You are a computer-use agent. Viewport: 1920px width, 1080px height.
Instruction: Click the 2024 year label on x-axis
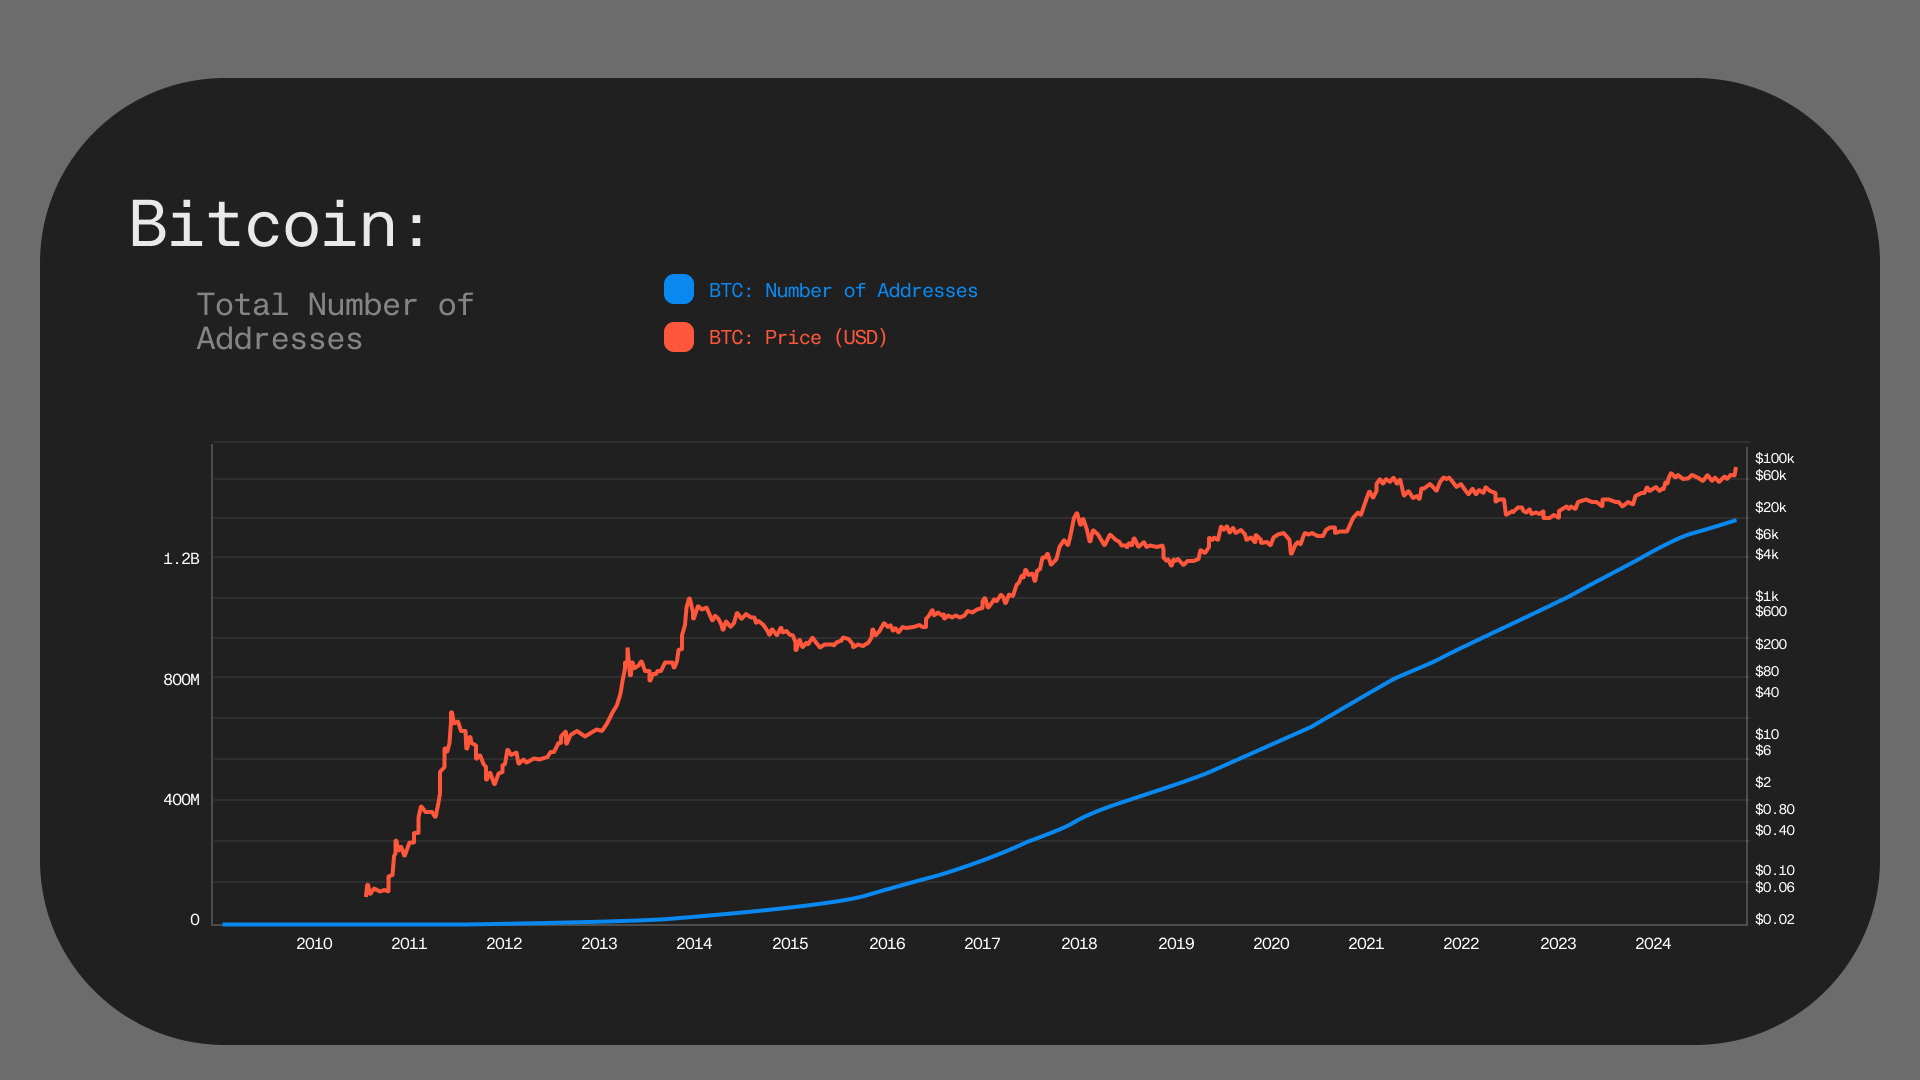point(1653,944)
